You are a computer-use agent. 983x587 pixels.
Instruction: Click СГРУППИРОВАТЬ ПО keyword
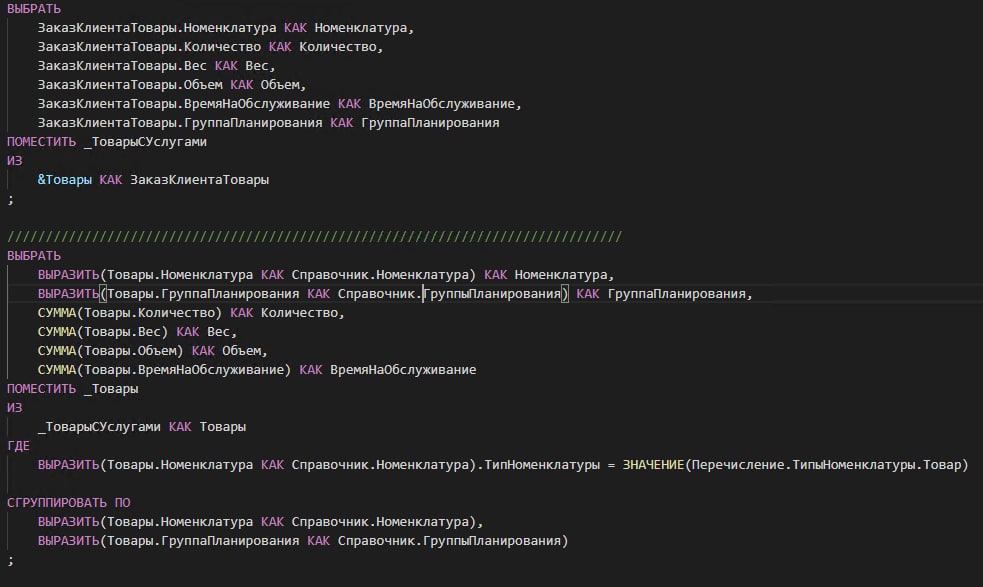point(68,502)
